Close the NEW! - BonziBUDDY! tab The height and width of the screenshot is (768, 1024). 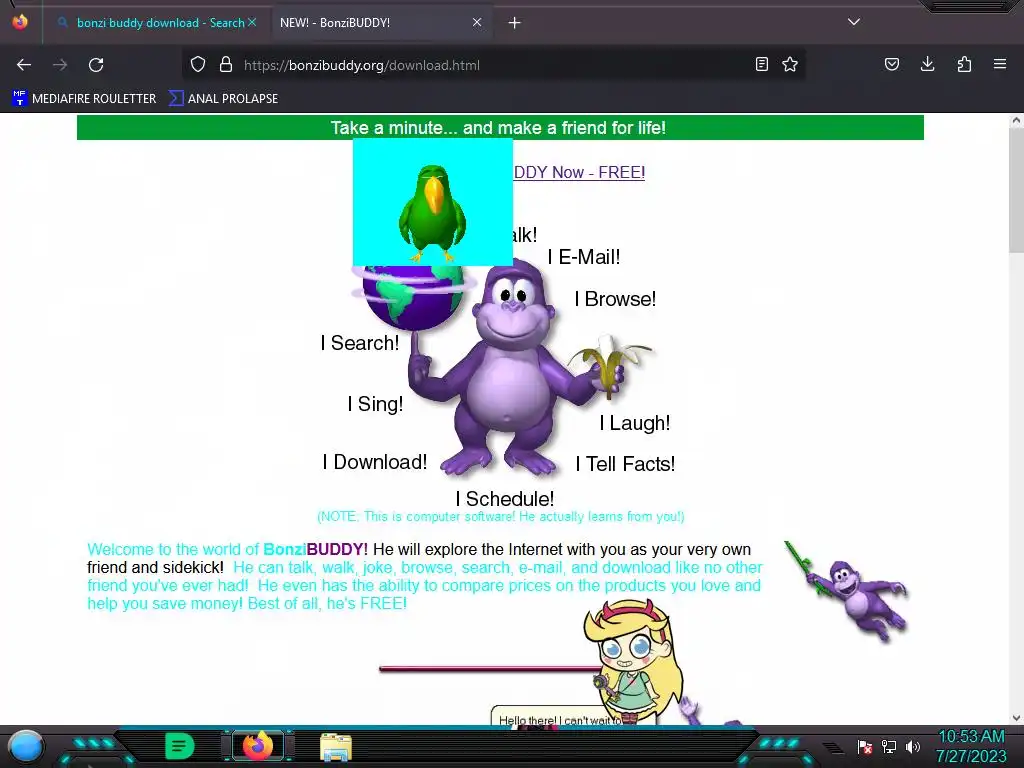(477, 22)
